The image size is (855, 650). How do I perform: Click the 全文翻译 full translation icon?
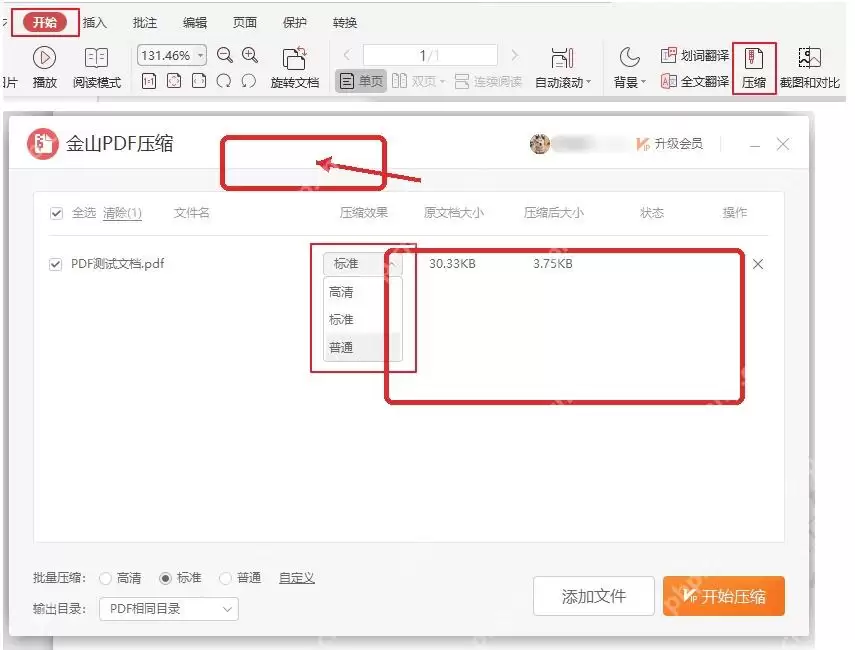coord(669,81)
